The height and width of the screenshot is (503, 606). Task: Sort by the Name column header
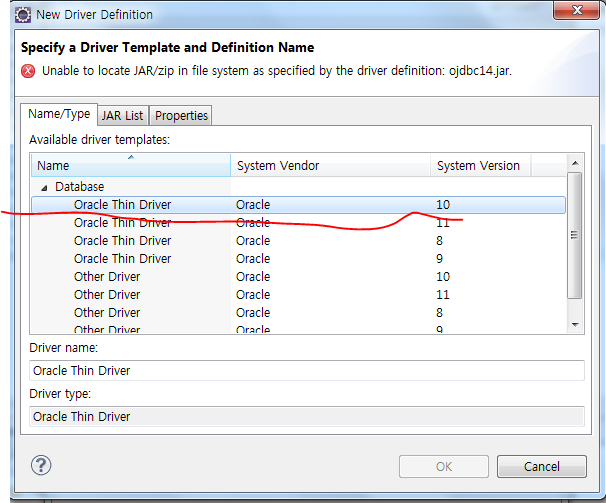tap(131, 165)
